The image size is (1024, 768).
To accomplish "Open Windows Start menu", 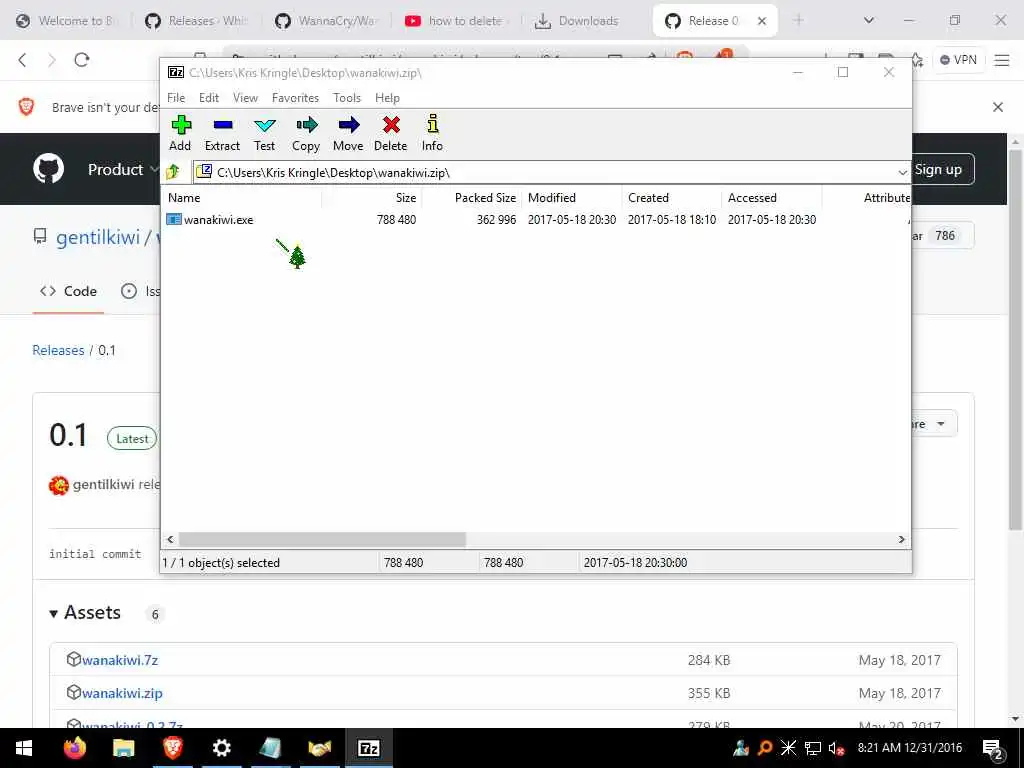I will [24, 748].
